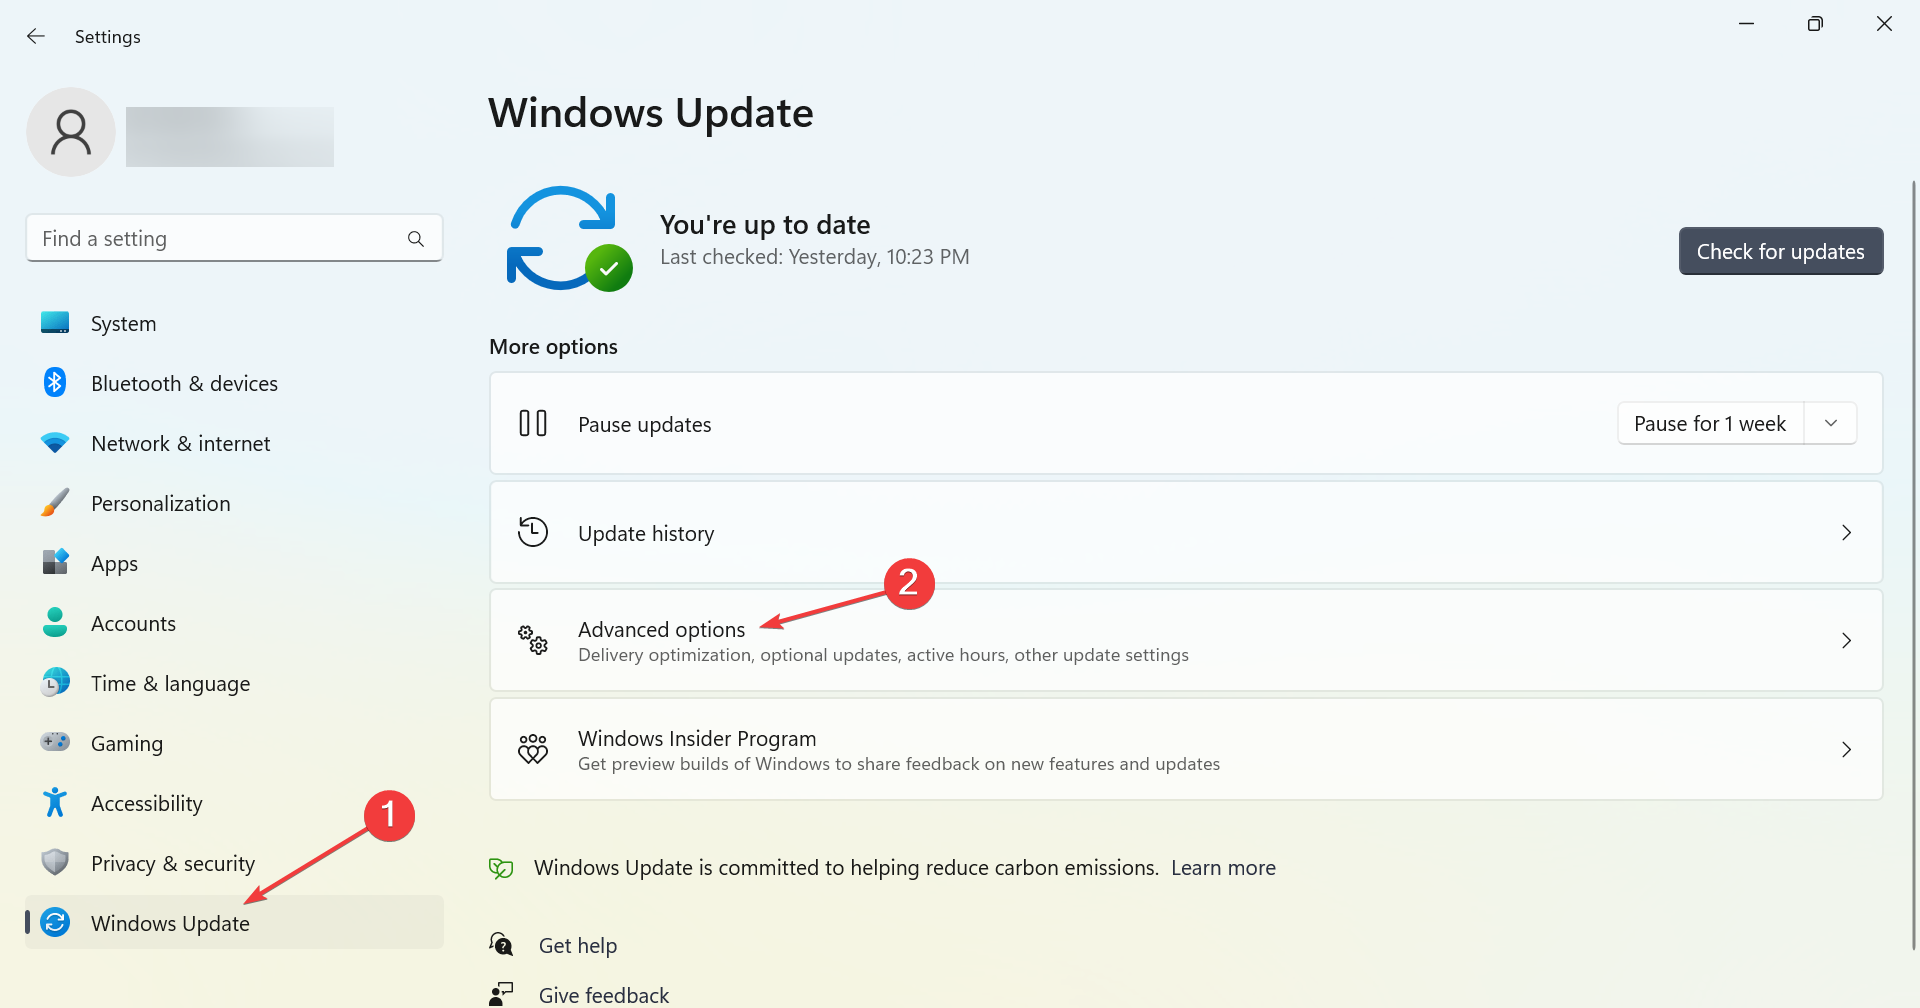Open Time & language settings
This screenshot has width=1920, height=1008.
click(170, 682)
